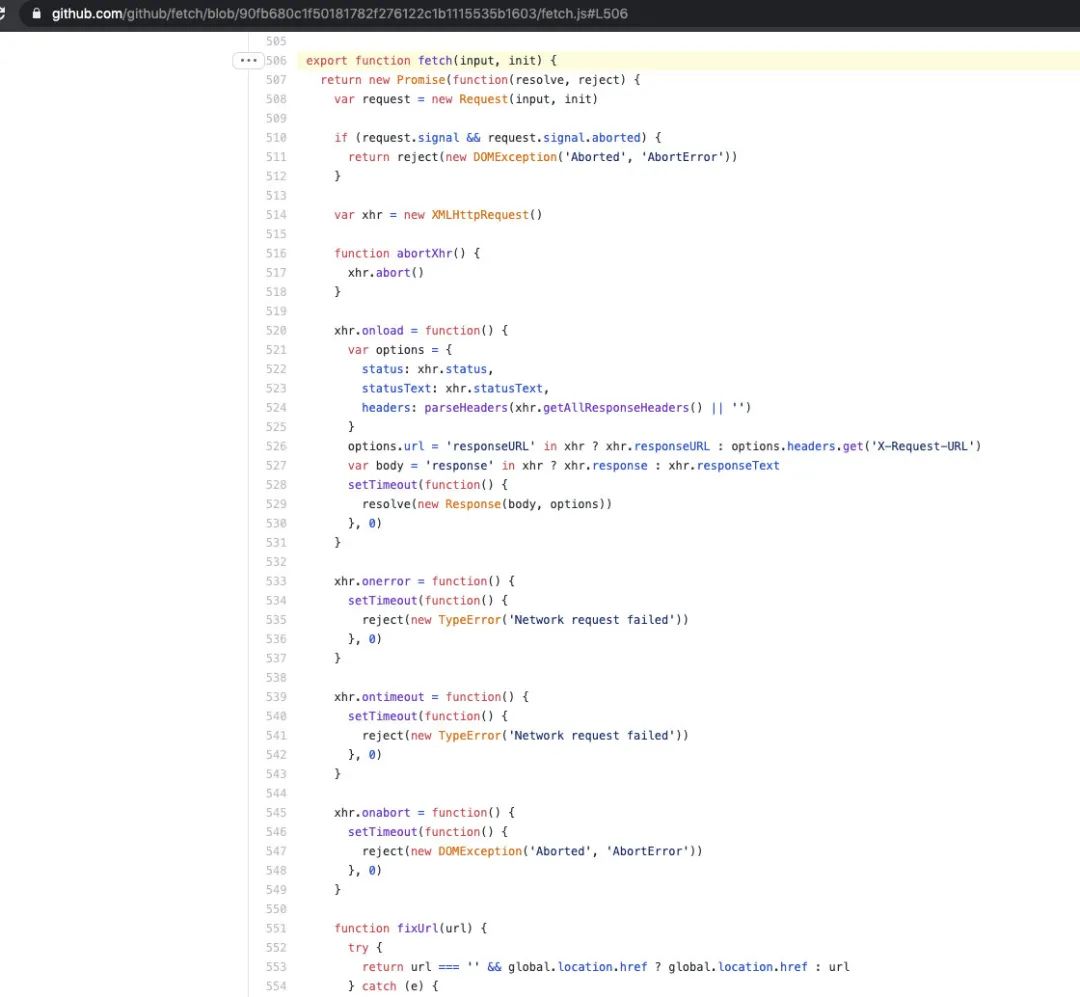Click 'ontimeout' on line 539
The width and height of the screenshot is (1080, 997).
click(x=393, y=697)
